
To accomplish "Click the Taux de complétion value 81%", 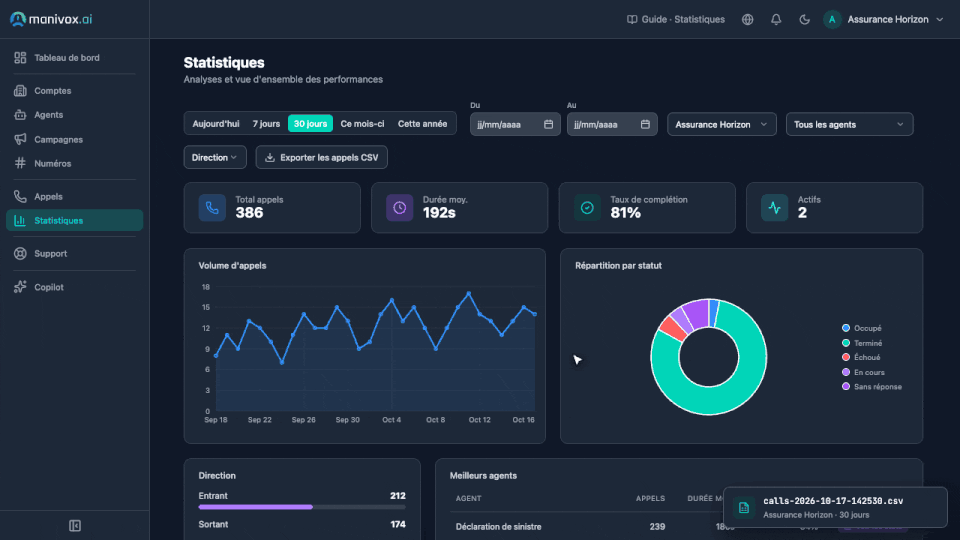I will click(x=626, y=212).
